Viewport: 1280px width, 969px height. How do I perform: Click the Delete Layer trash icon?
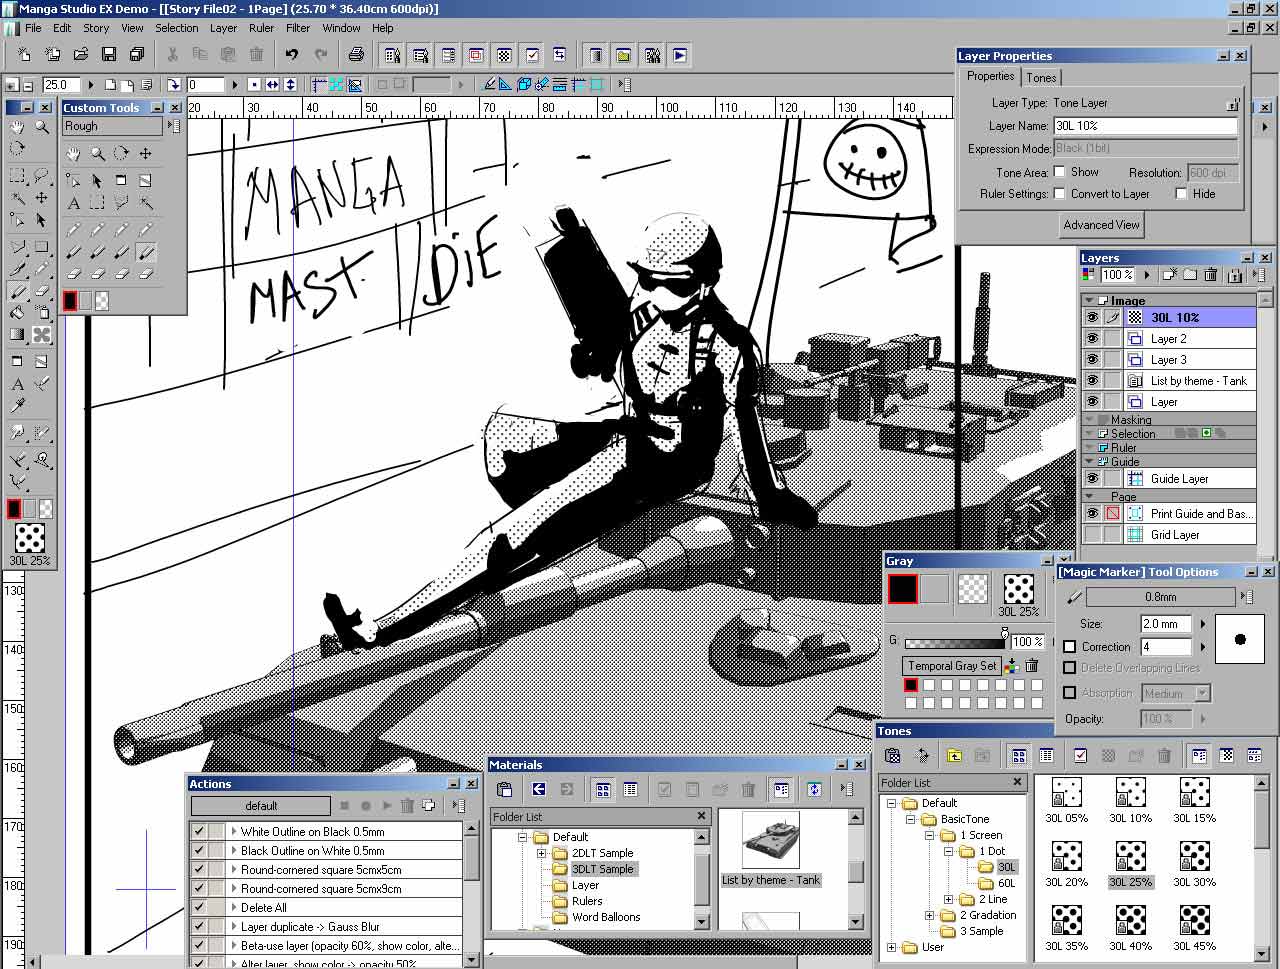(1211, 274)
